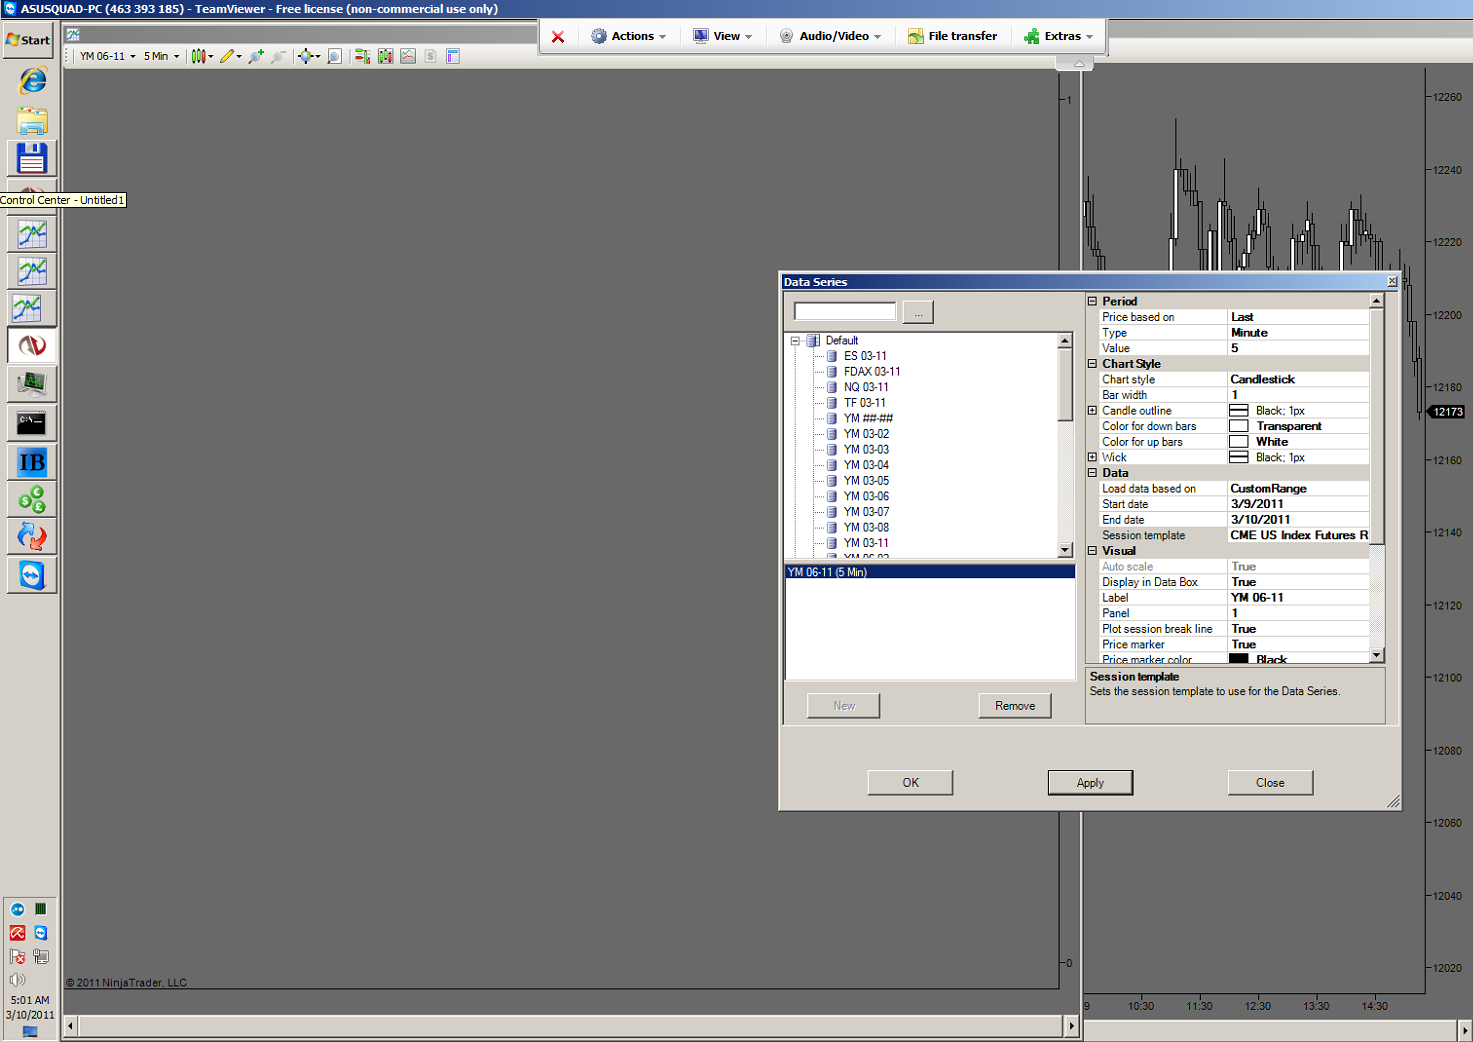Collapse the Visual property section
The width and height of the screenshot is (1473, 1042).
pos(1092,551)
